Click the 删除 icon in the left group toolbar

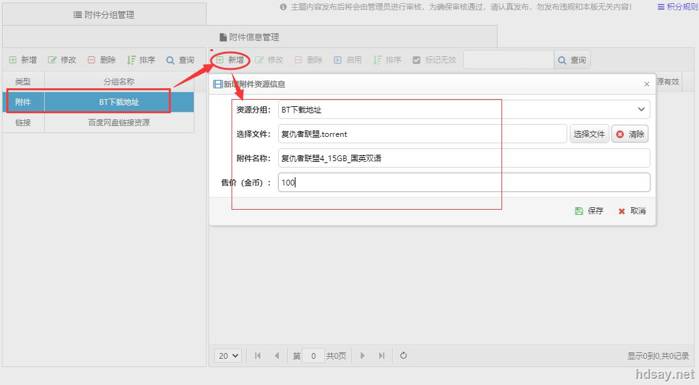pyautogui.click(x=91, y=60)
